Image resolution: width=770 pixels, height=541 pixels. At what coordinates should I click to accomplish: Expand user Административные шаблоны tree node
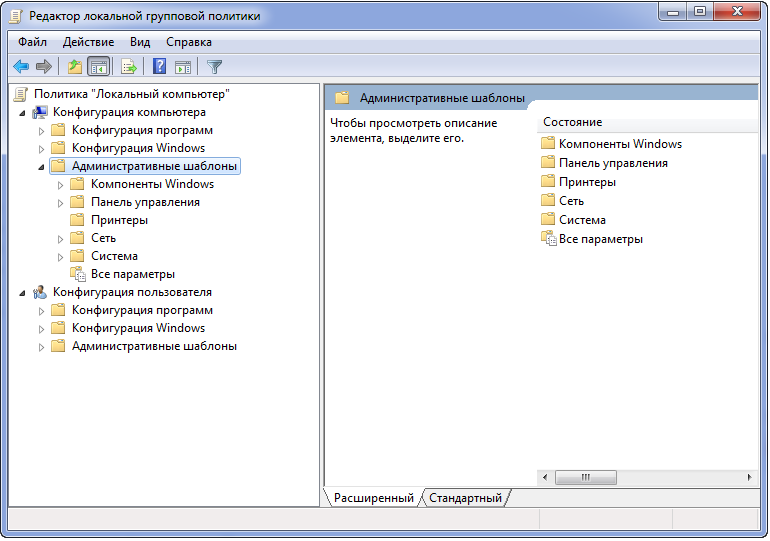click(x=42, y=346)
